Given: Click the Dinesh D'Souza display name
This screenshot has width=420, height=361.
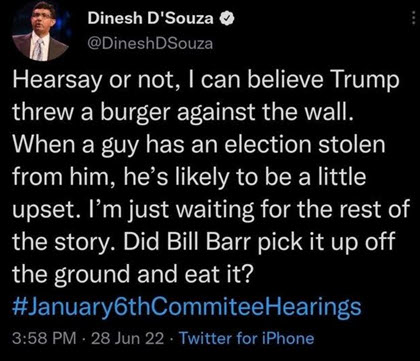Looking at the screenshot, I should pyautogui.click(x=151, y=19).
